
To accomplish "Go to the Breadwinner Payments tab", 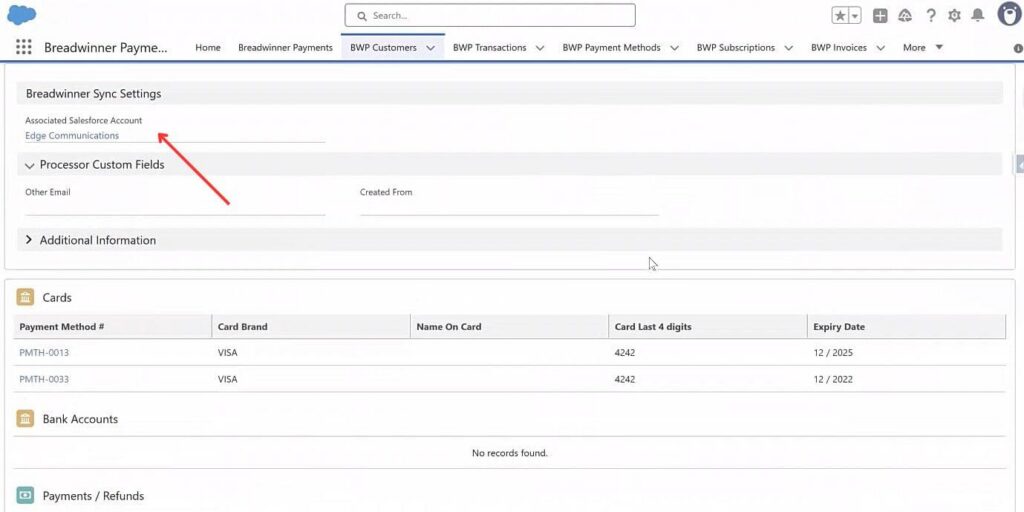I will (285, 47).
